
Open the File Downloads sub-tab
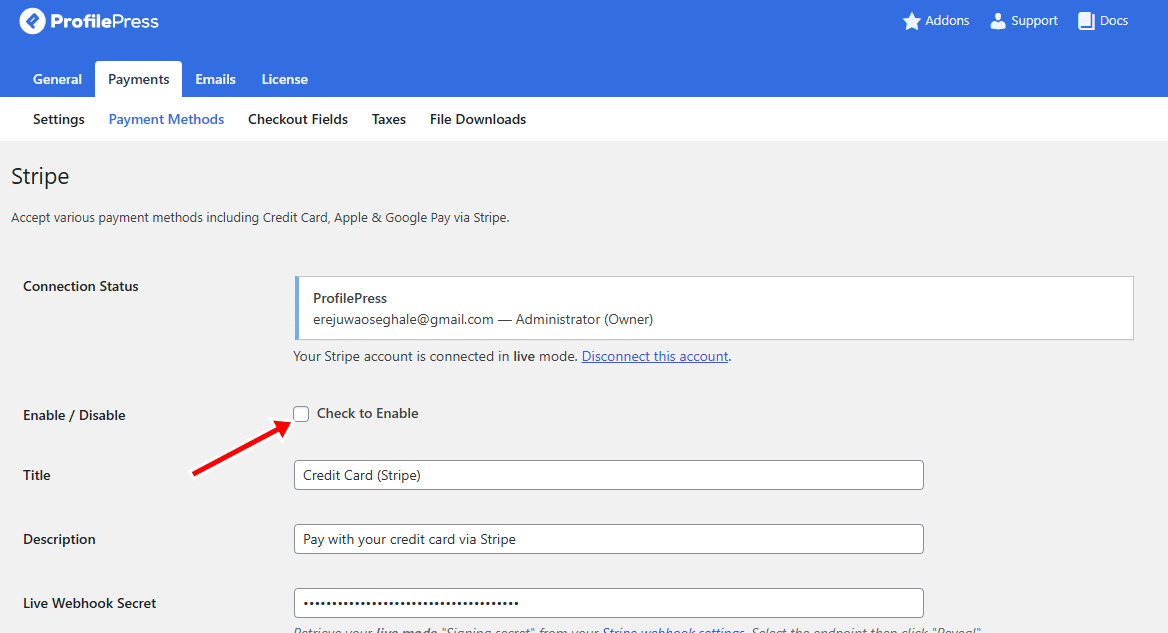click(x=478, y=119)
